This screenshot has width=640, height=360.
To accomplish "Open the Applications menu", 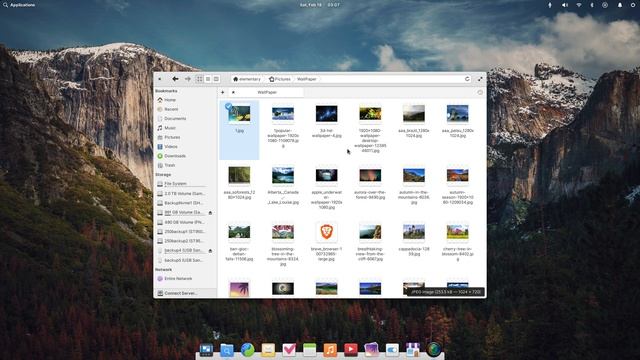I will point(19,5).
